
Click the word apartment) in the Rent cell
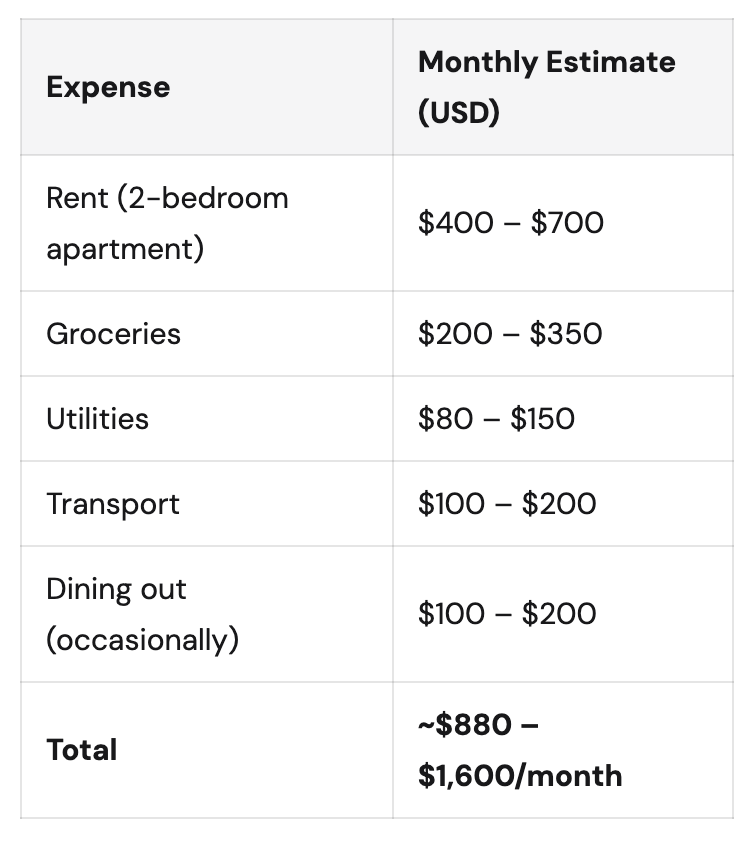coord(124,248)
